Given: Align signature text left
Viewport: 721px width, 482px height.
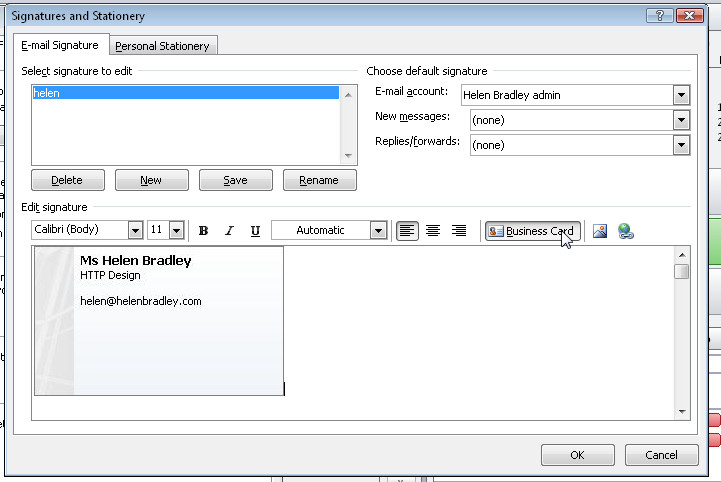Looking at the screenshot, I should pyautogui.click(x=407, y=230).
